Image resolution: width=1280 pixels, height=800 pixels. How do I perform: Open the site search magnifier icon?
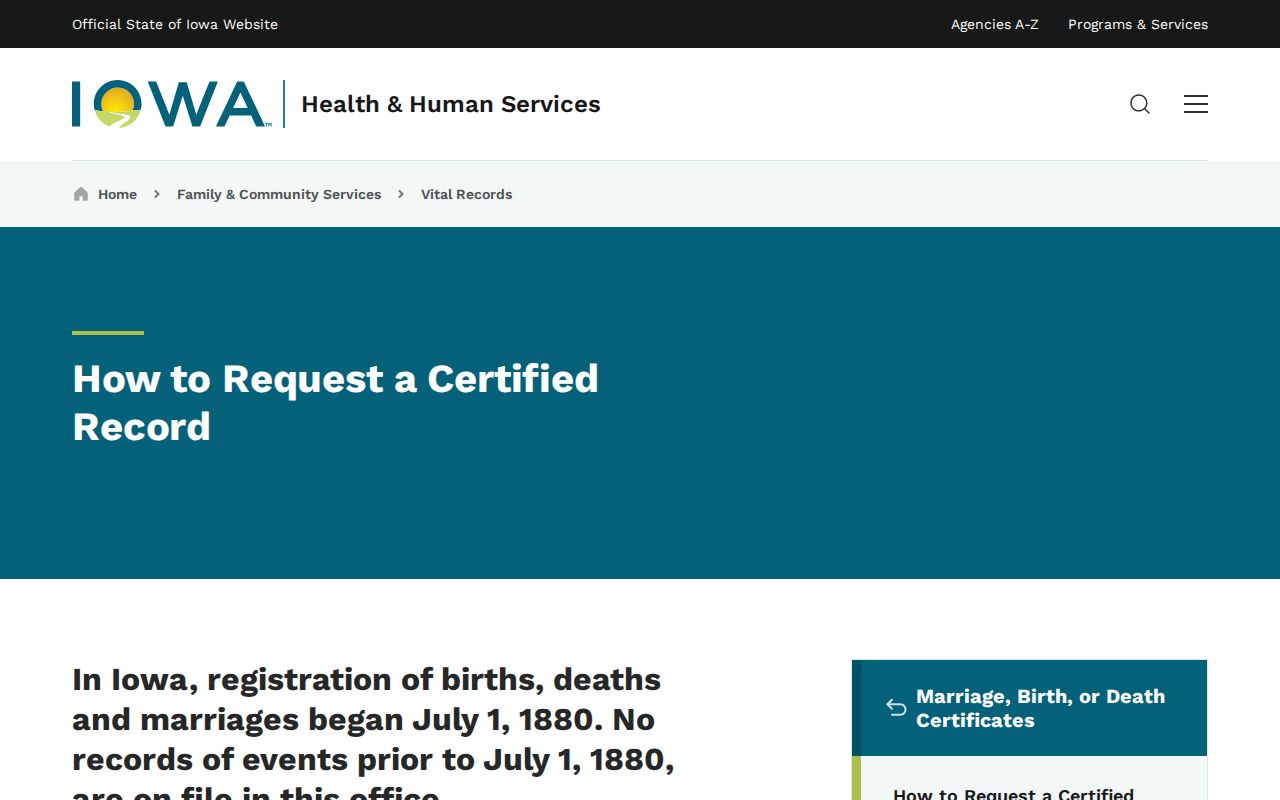pyautogui.click(x=1140, y=104)
